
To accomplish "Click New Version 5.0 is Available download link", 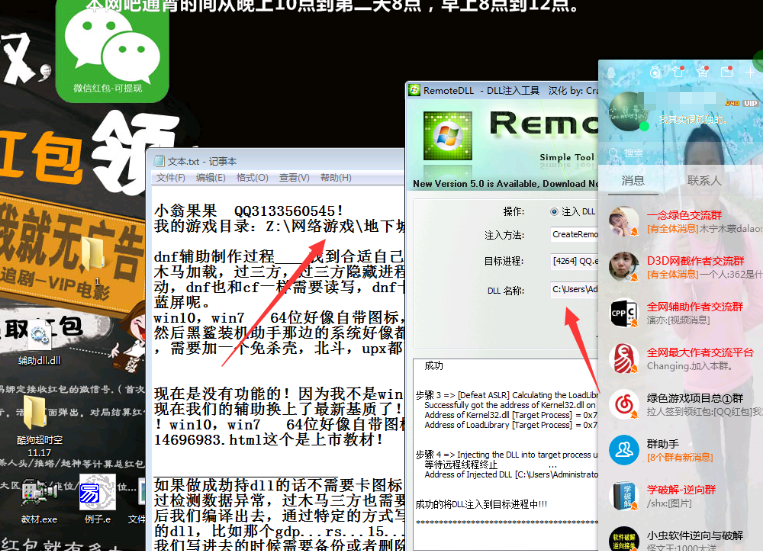I will [505, 184].
